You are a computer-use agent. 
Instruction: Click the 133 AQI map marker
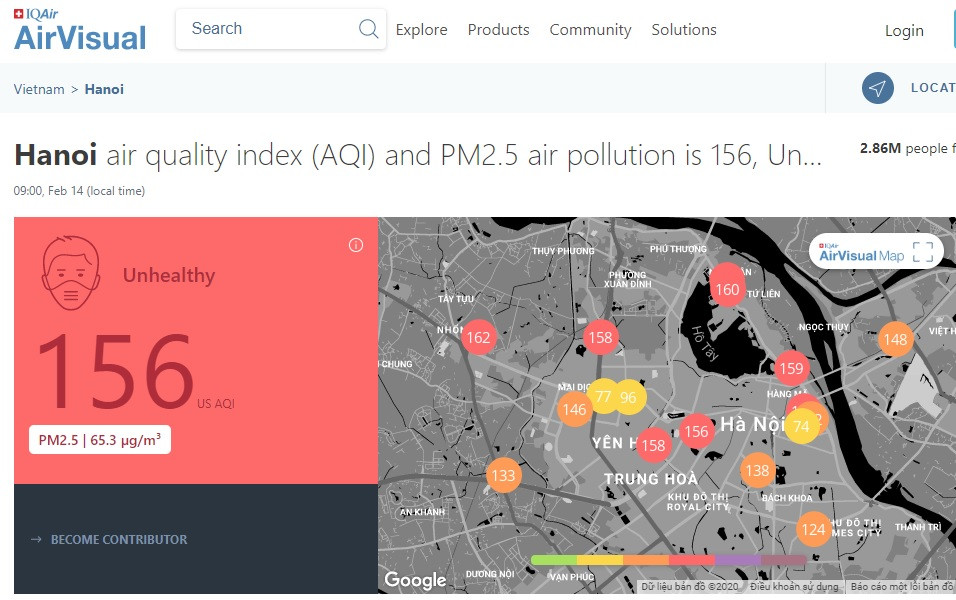click(x=503, y=475)
